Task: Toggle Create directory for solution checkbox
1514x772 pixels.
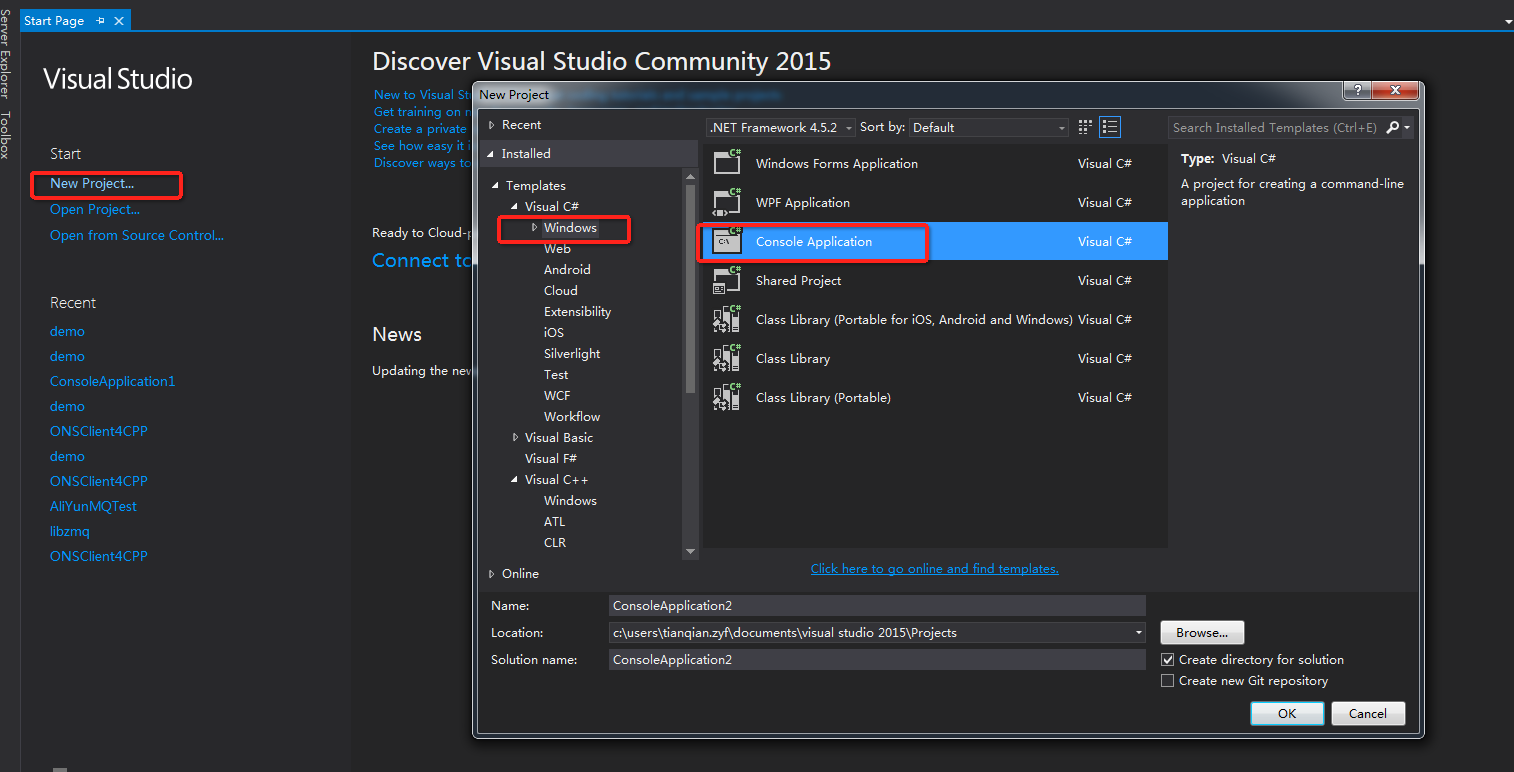Action: point(1167,660)
